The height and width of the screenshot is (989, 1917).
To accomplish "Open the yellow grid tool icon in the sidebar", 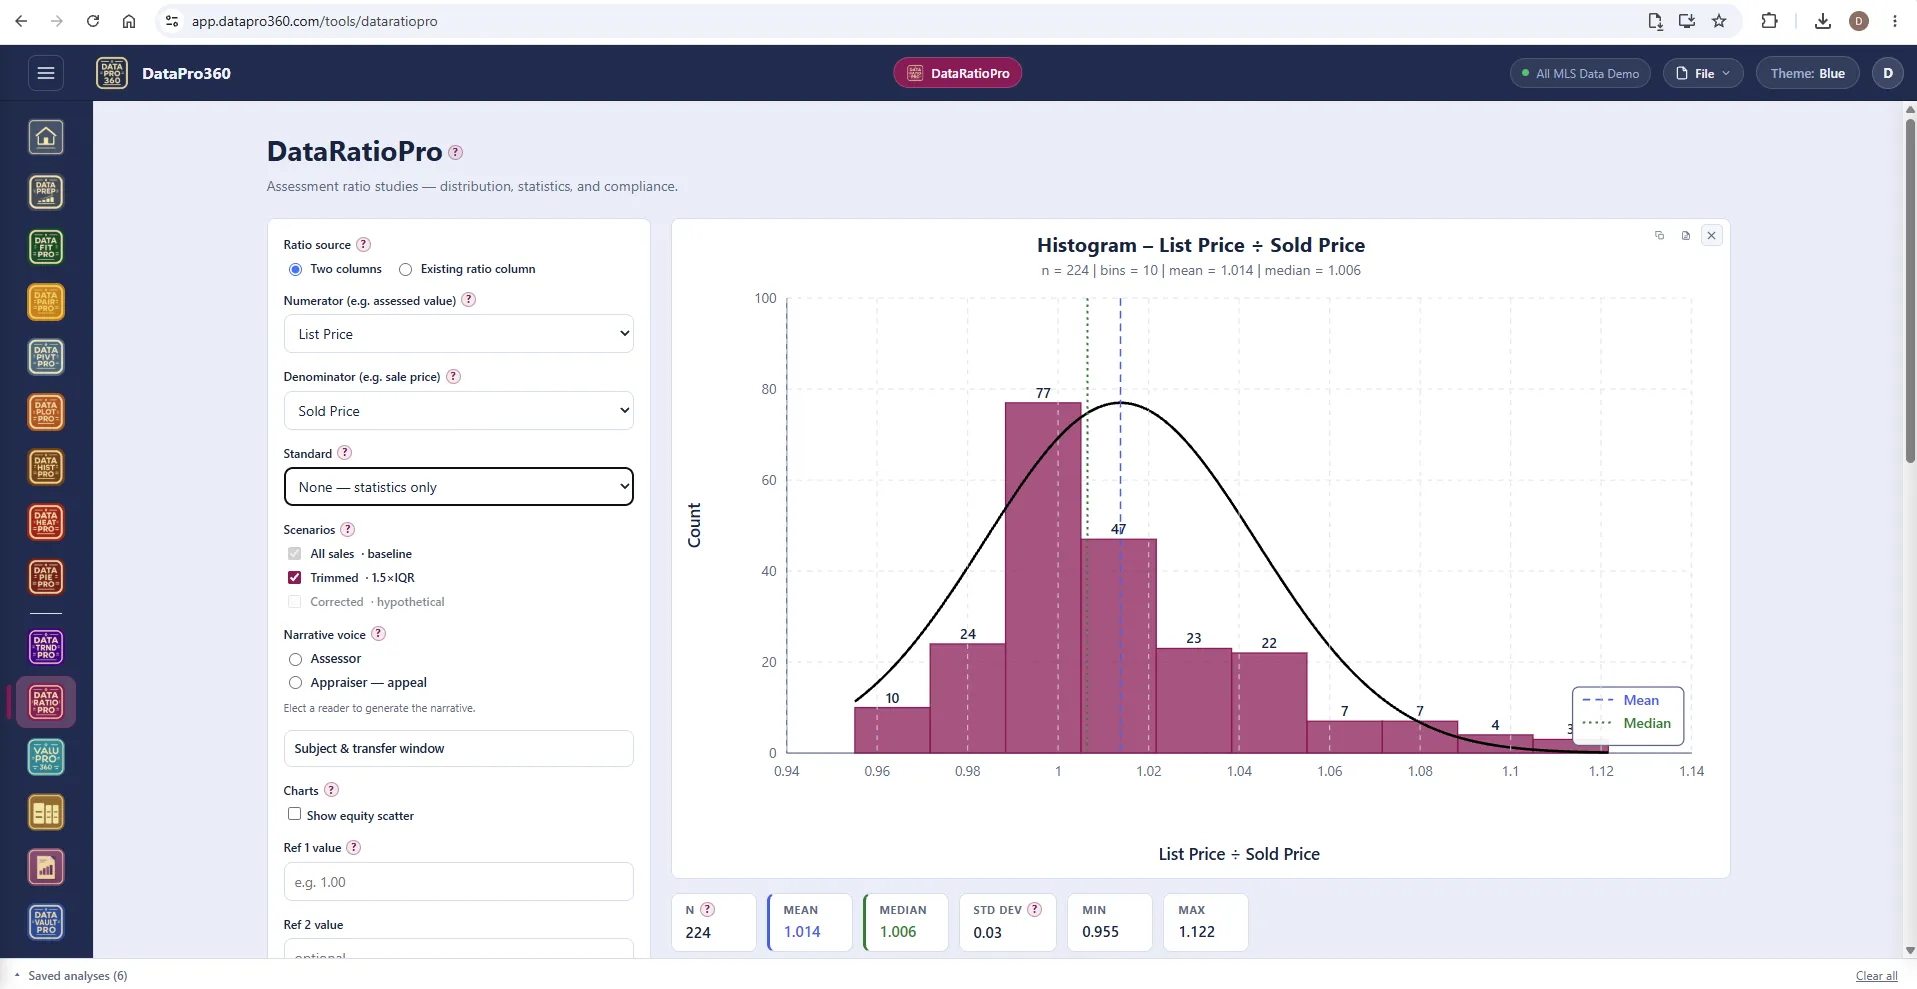I will [x=46, y=813].
